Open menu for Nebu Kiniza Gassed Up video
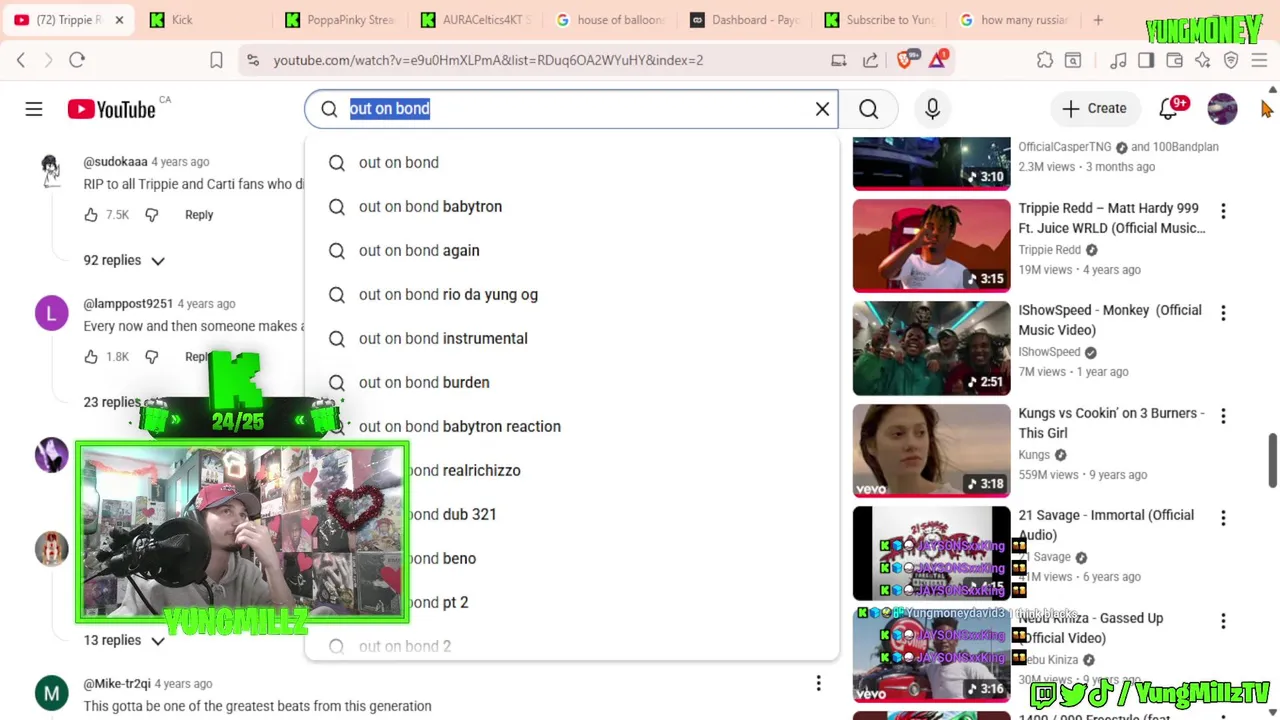 click(x=1223, y=621)
